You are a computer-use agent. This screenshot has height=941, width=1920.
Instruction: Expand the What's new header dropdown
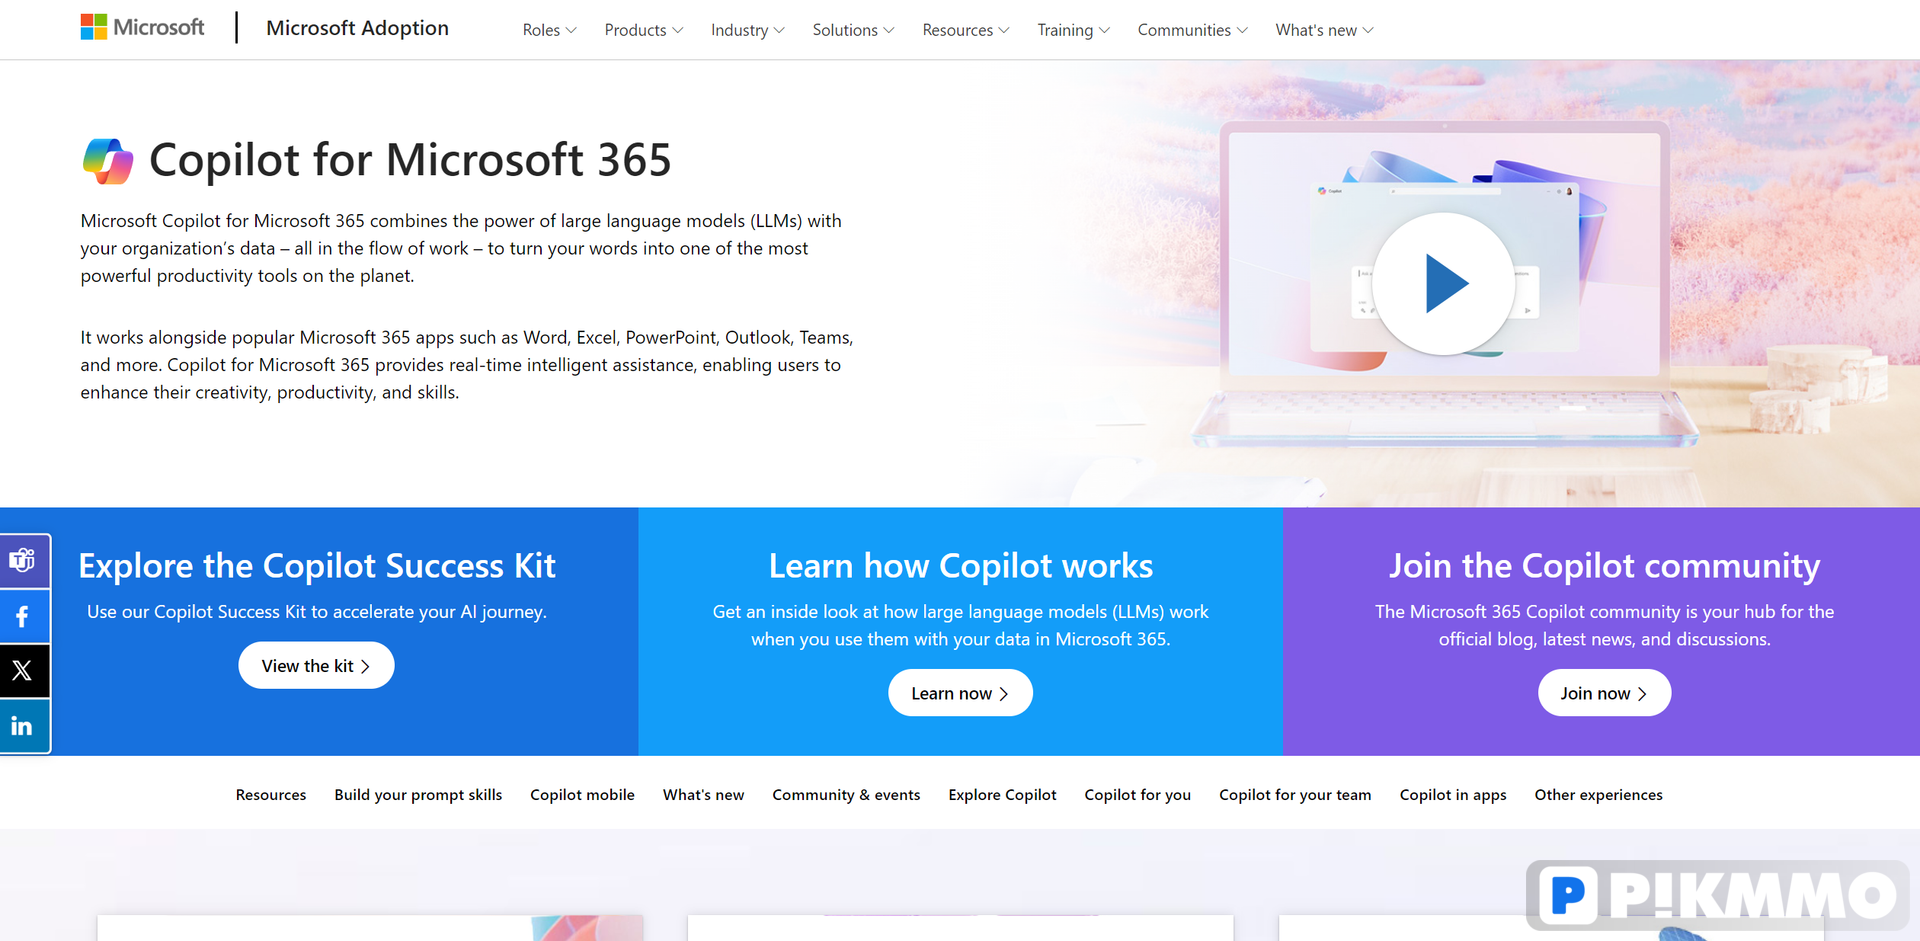(x=1324, y=30)
